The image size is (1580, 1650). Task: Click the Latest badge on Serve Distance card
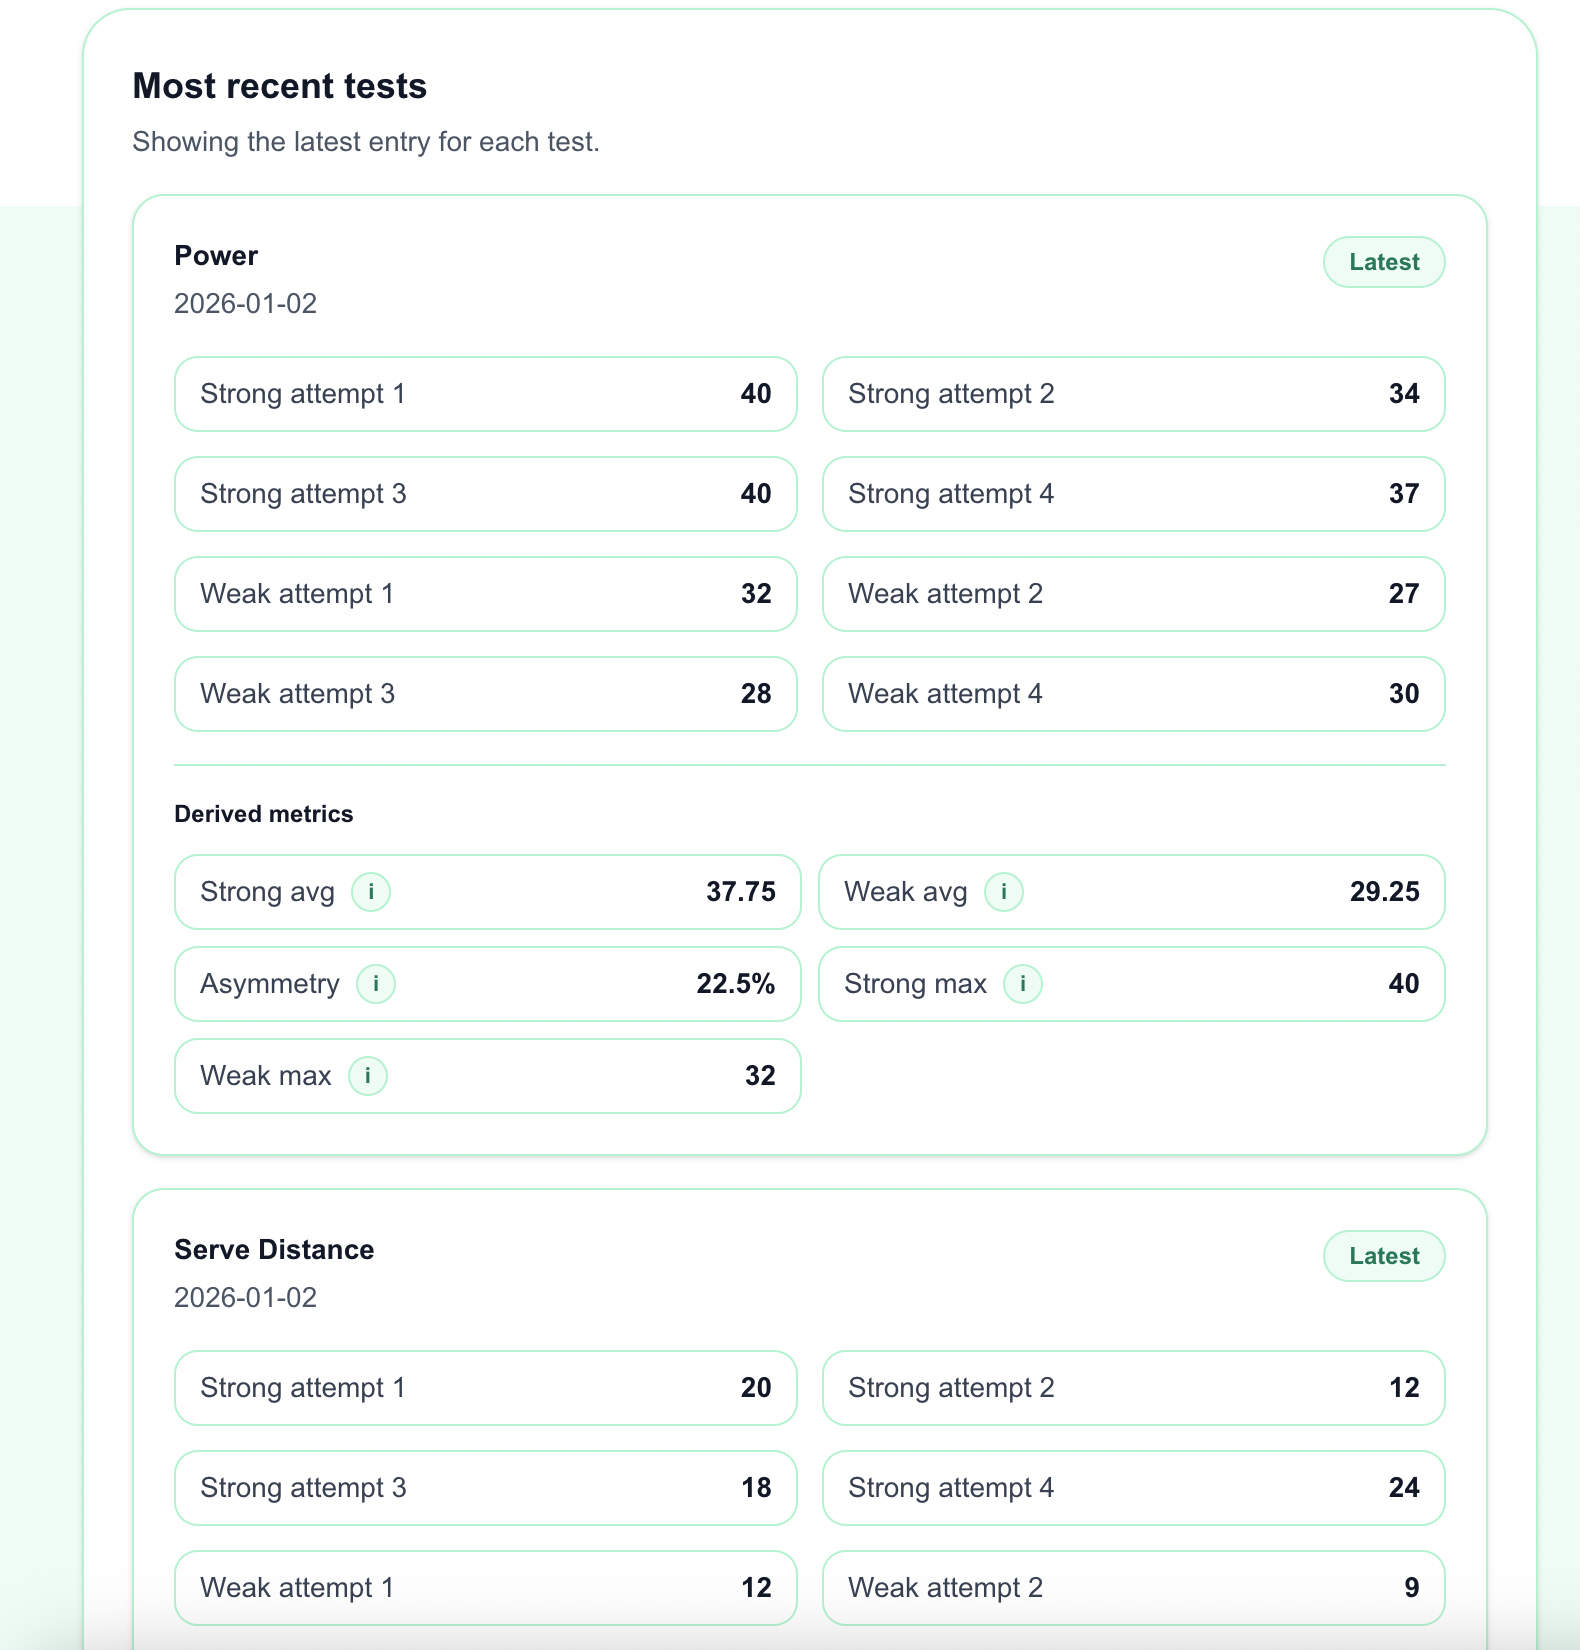[1383, 1255]
